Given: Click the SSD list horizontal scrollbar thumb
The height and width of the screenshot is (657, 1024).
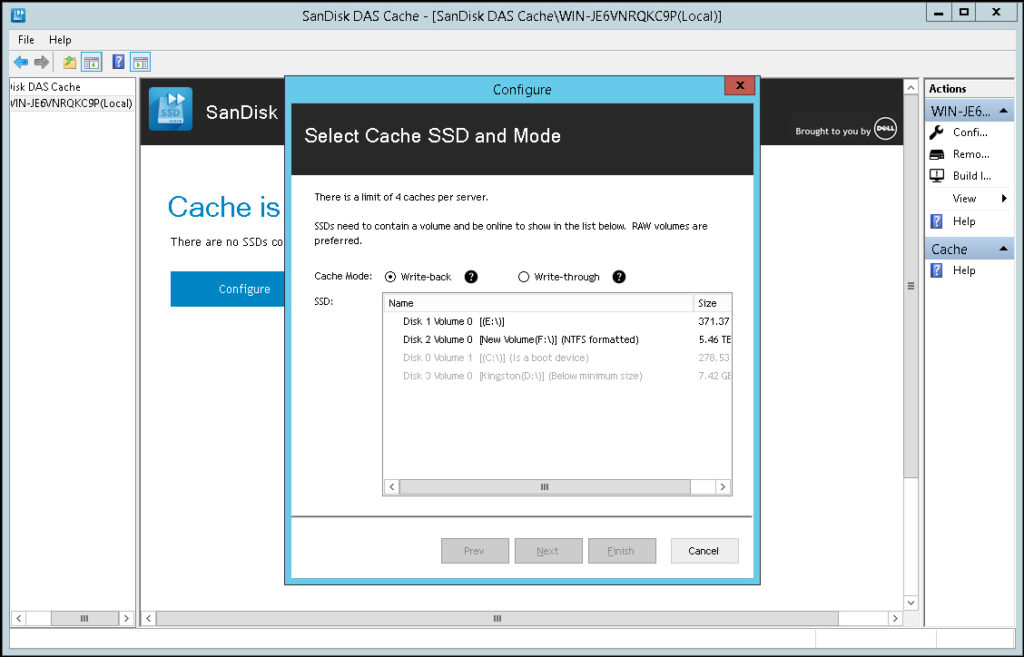Looking at the screenshot, I should [x=545, y=487].
